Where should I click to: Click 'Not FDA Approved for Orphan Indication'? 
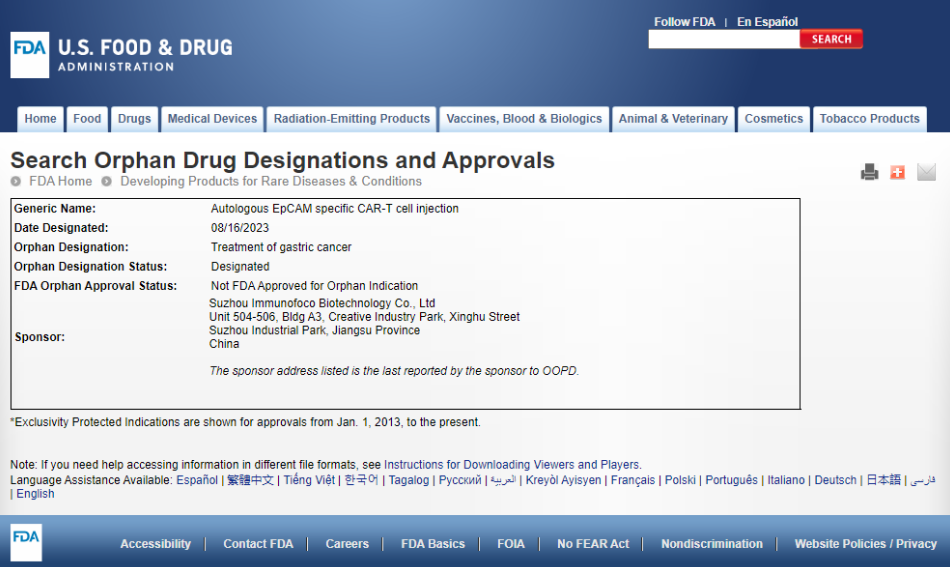314,286
